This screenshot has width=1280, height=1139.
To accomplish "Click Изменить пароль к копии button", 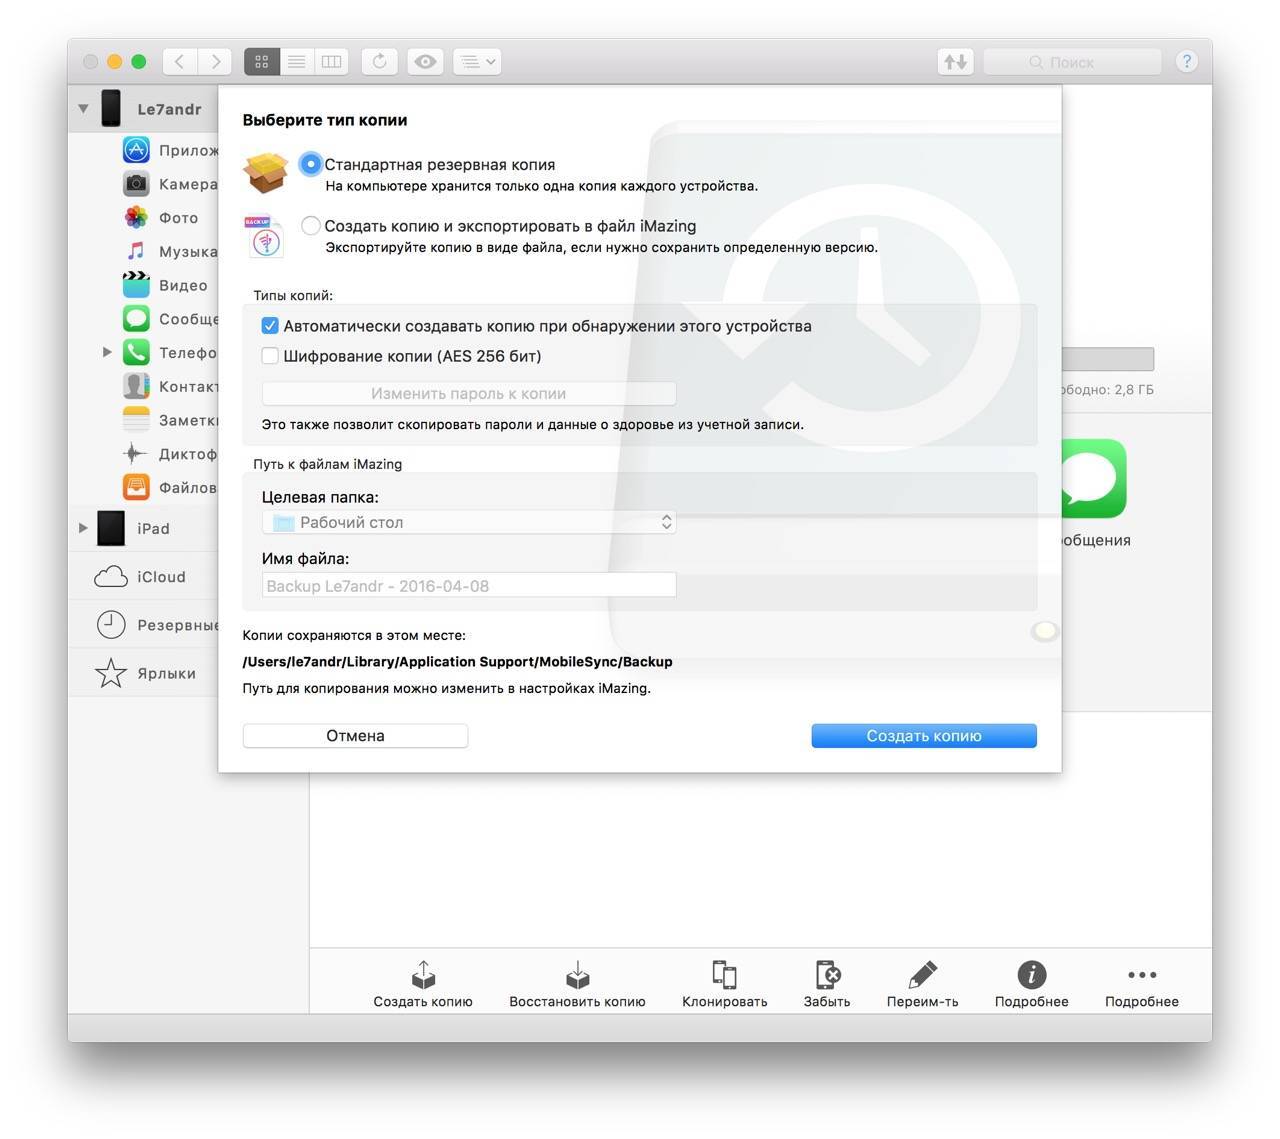I will pyautogui.click(x=469, y=394).
